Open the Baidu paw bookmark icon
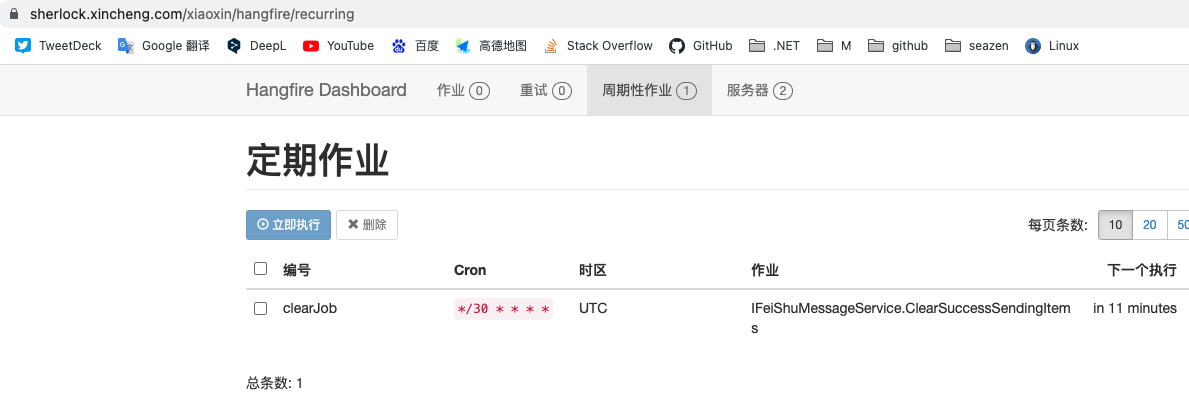Image resolution: width=1189 pixels, height=407 pixels. pyautogui.click(x=399, y=45)
